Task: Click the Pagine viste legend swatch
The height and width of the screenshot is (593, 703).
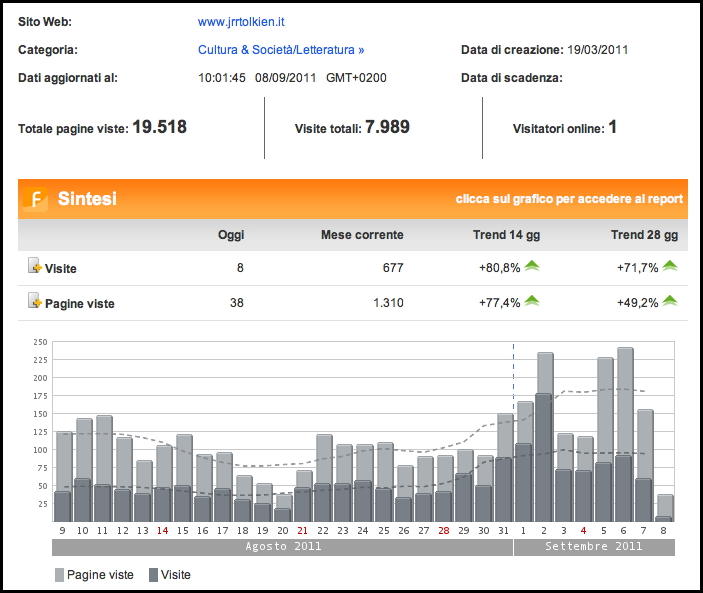Action: click(59, 575)
